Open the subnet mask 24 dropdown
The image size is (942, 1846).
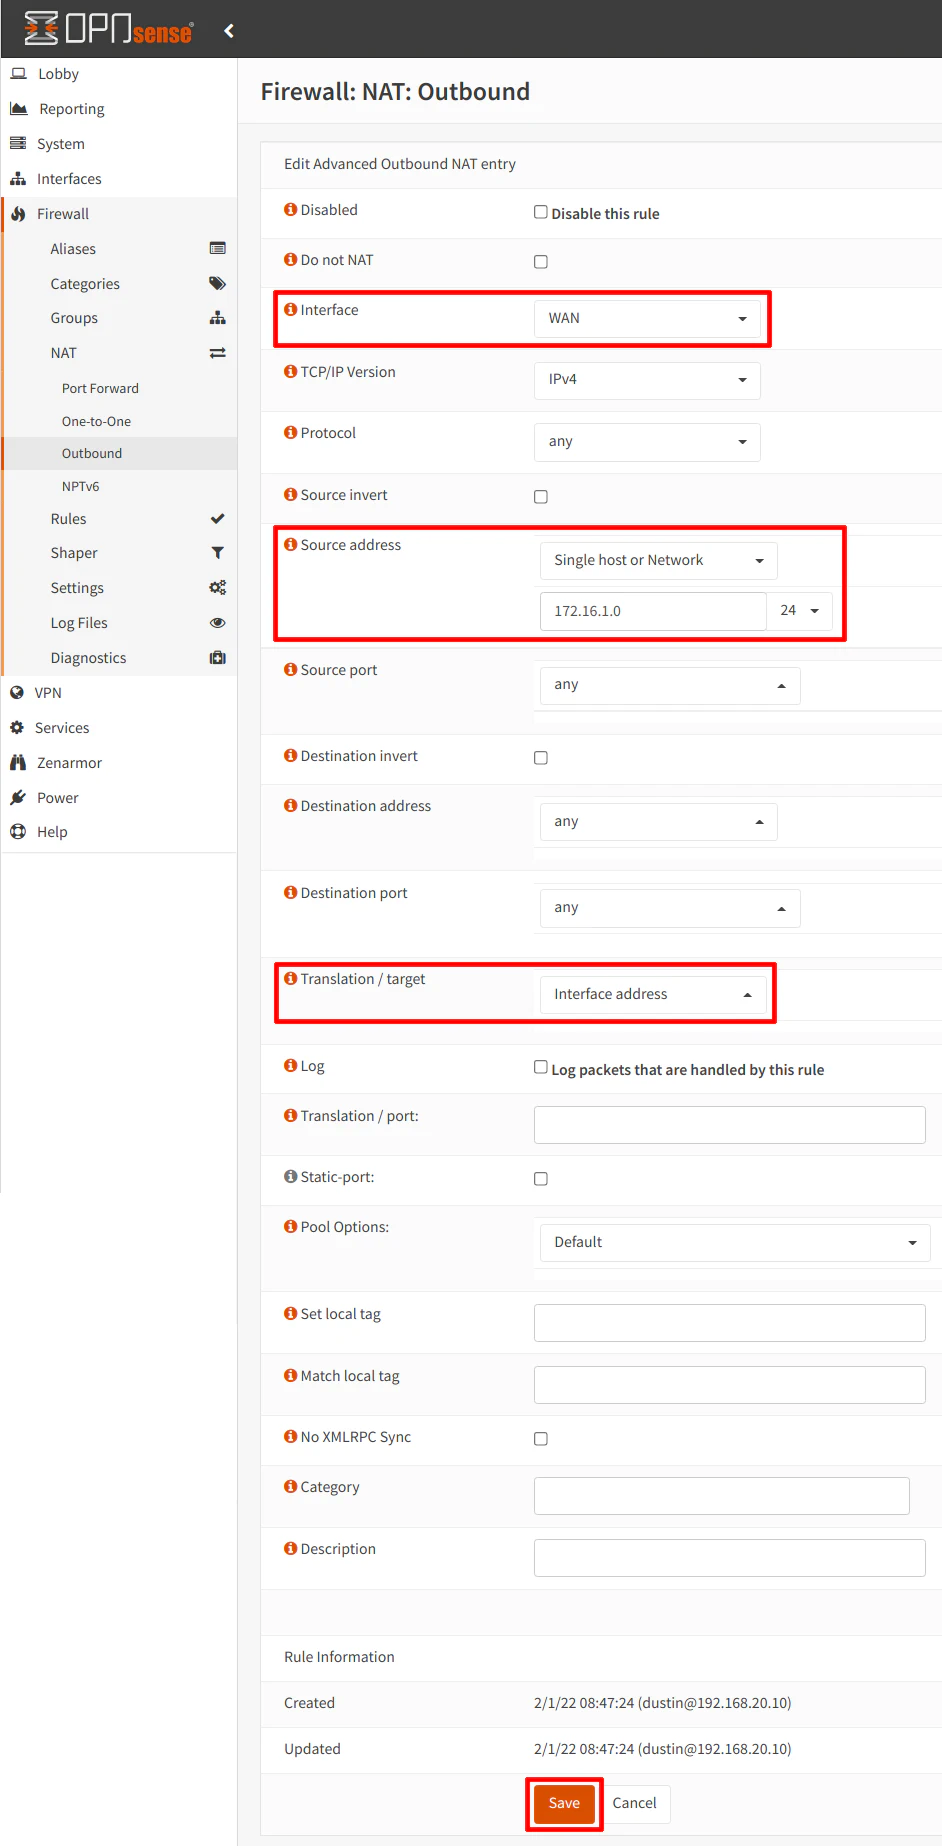pos(799,611)
